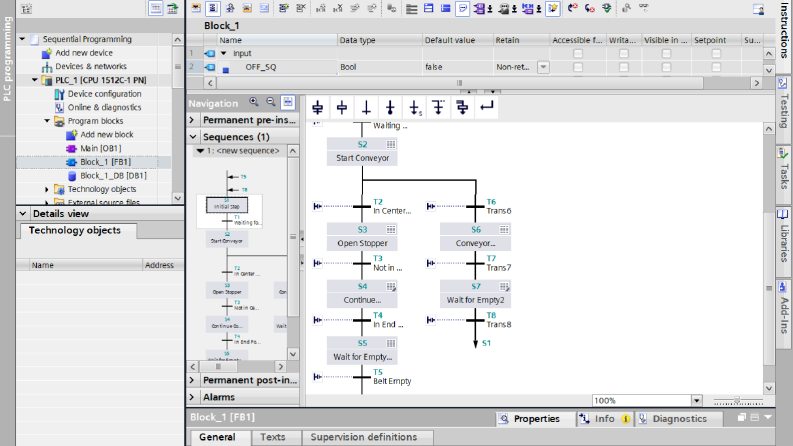Viewport: 793px width, 446px height.
Task: Check Writable checkbox for OFF_SQ
Action: [624, 67]
